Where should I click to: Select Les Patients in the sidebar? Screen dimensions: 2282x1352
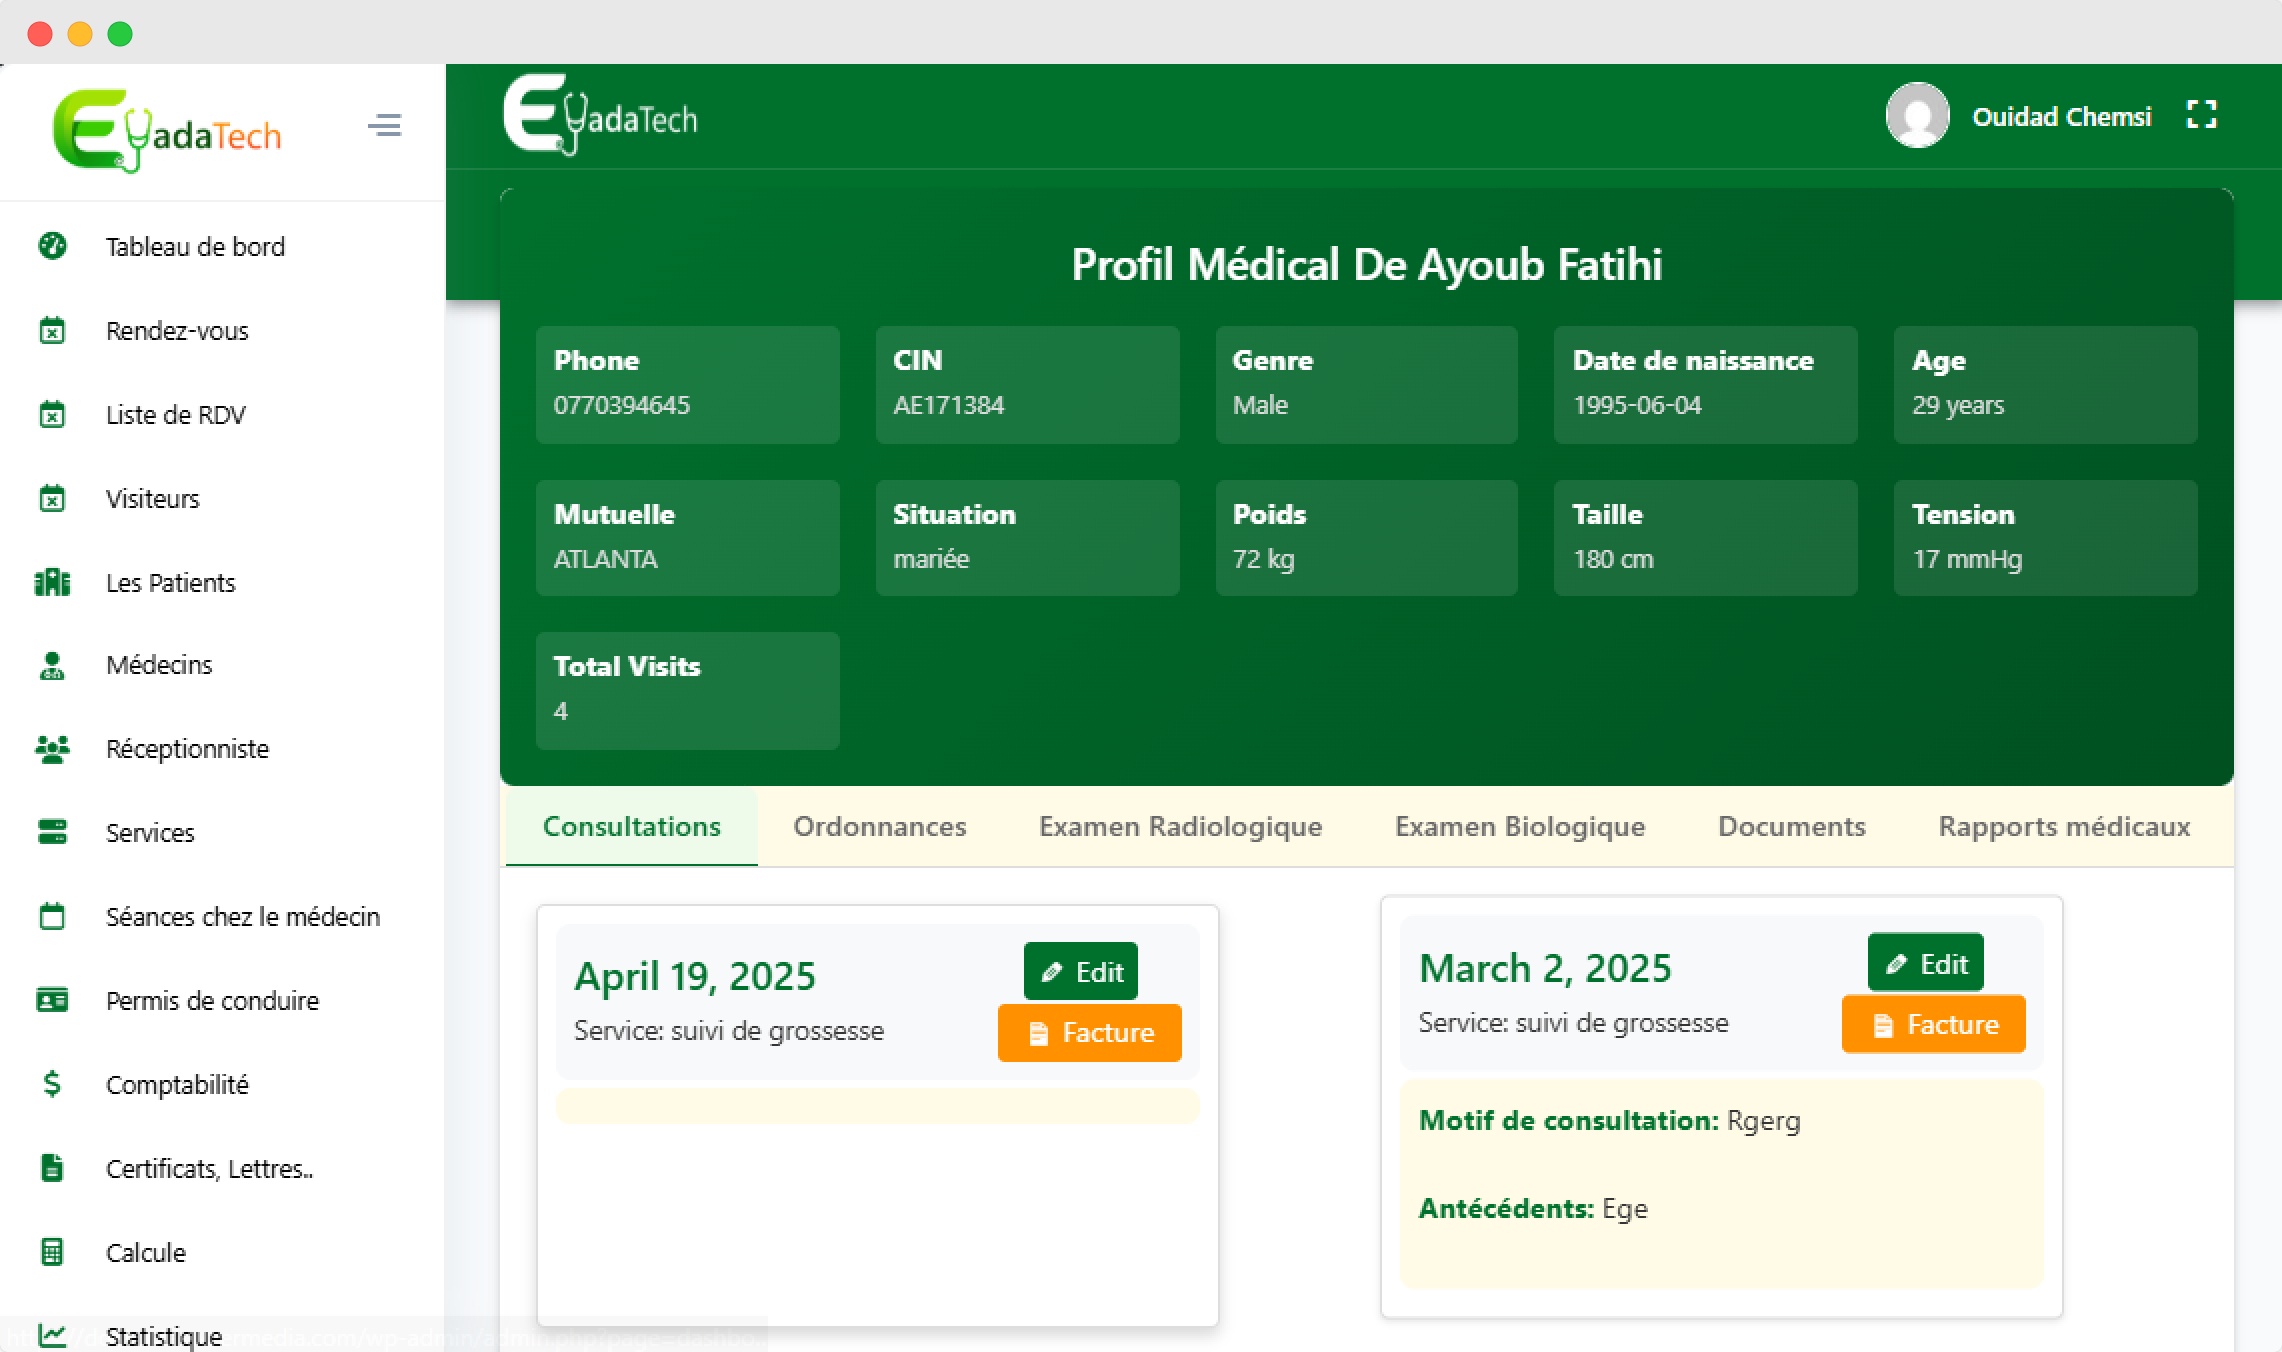pos(171,583)
